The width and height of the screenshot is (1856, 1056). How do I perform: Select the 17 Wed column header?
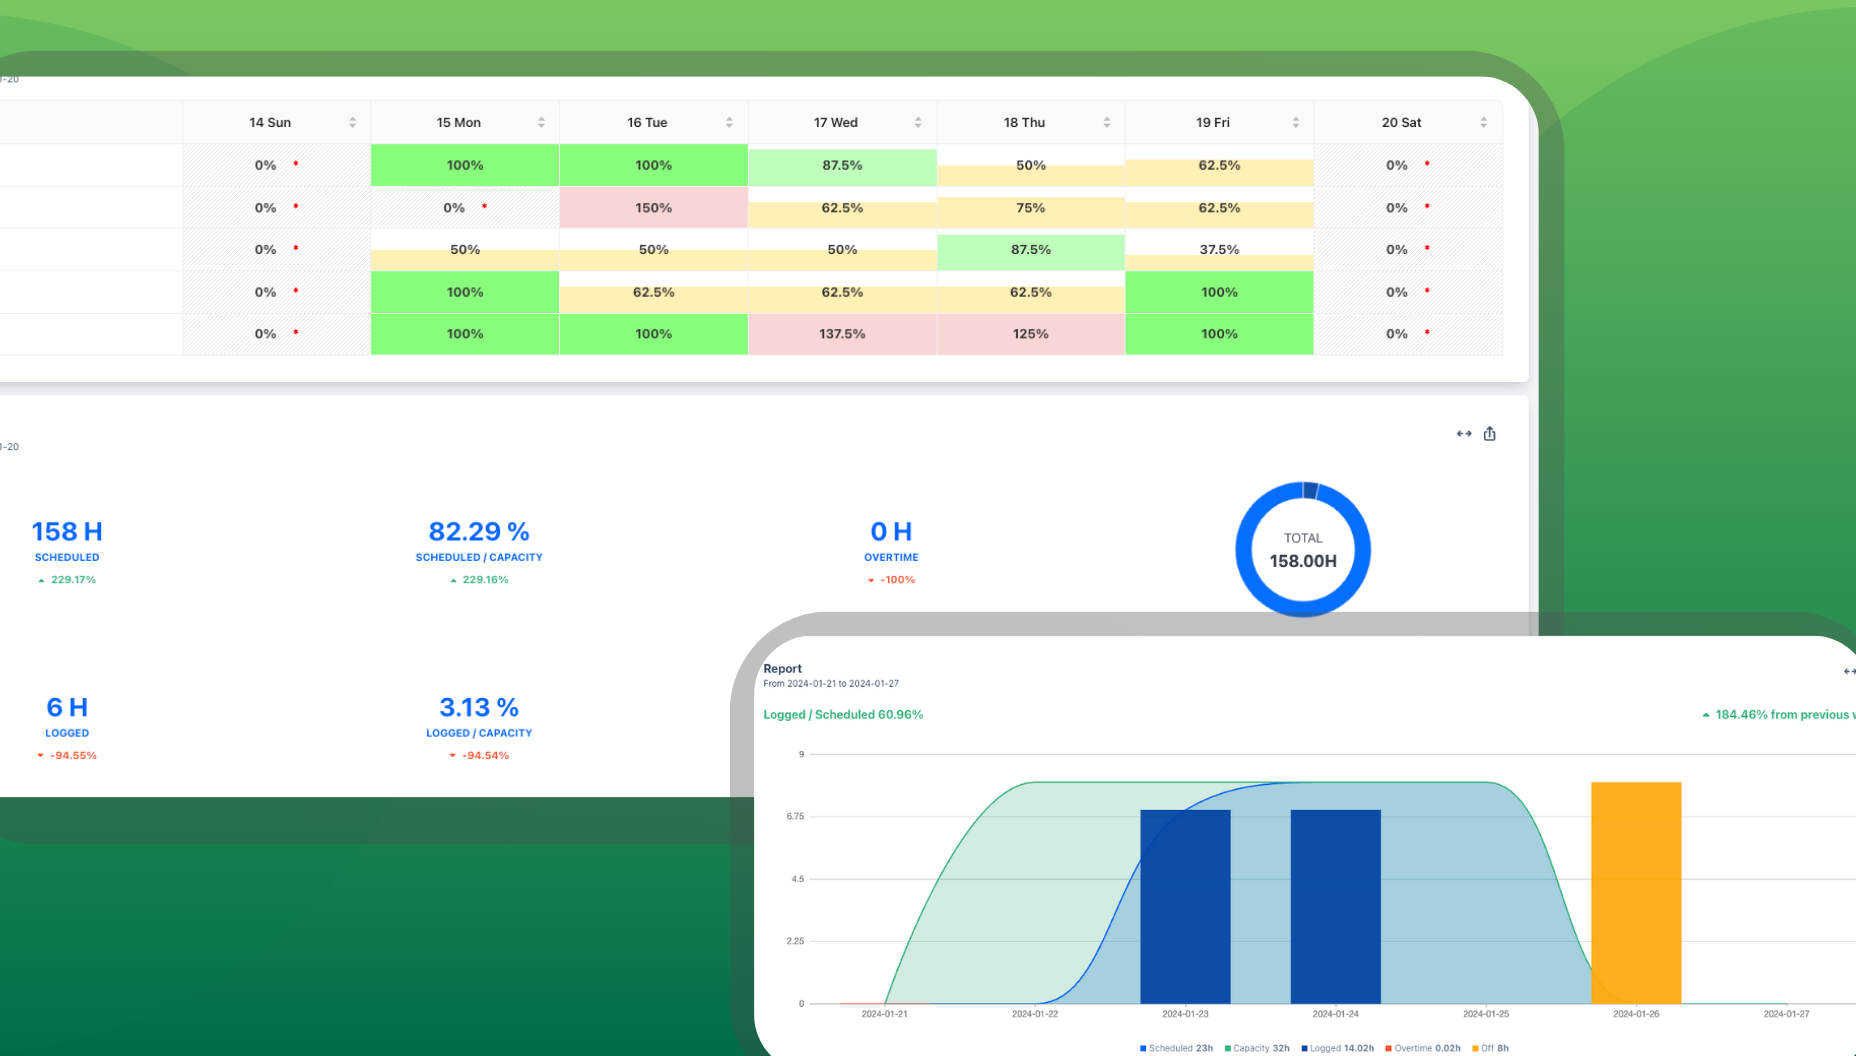[842, 122]
